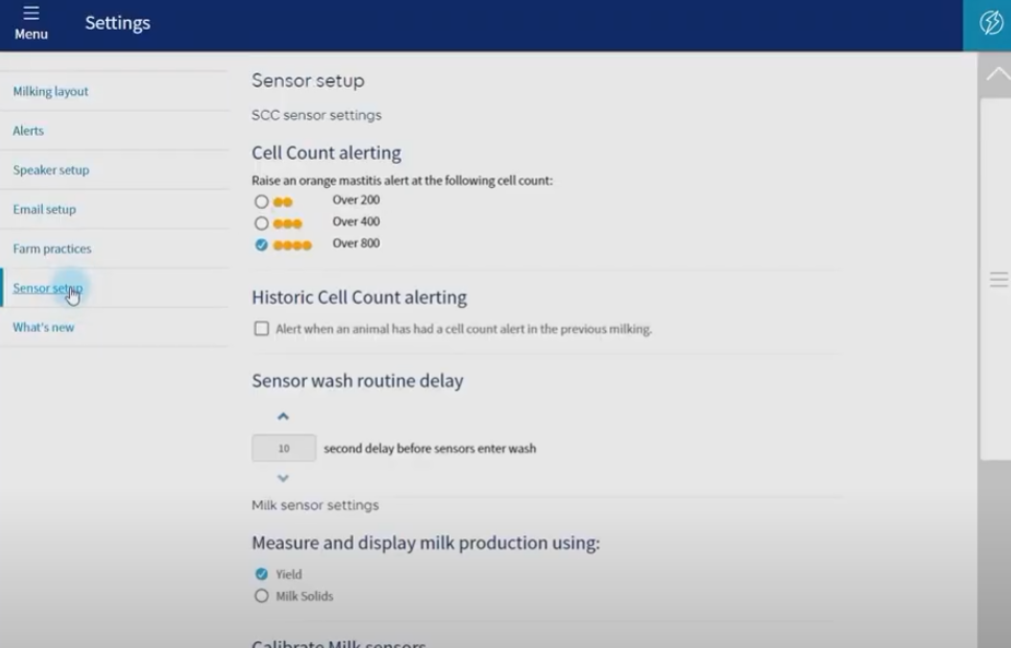Open Alerts settings section
Viewport: 1011px width, 648px height.
click(x=28, y=131)
